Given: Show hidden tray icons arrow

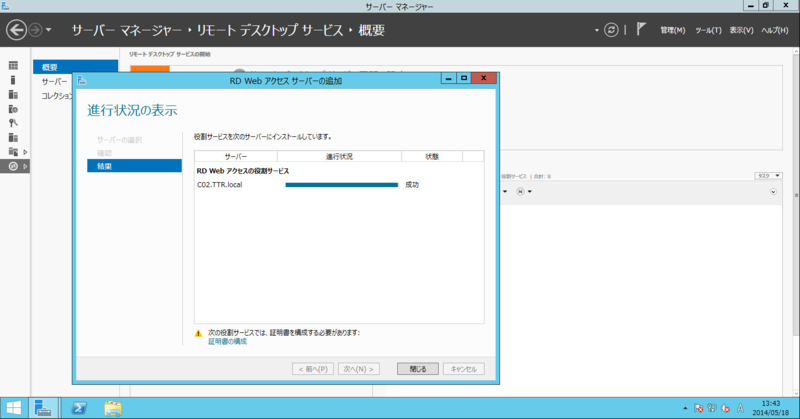Looking at the screenshot, I should pyautogui.click(x=685, y=408).
